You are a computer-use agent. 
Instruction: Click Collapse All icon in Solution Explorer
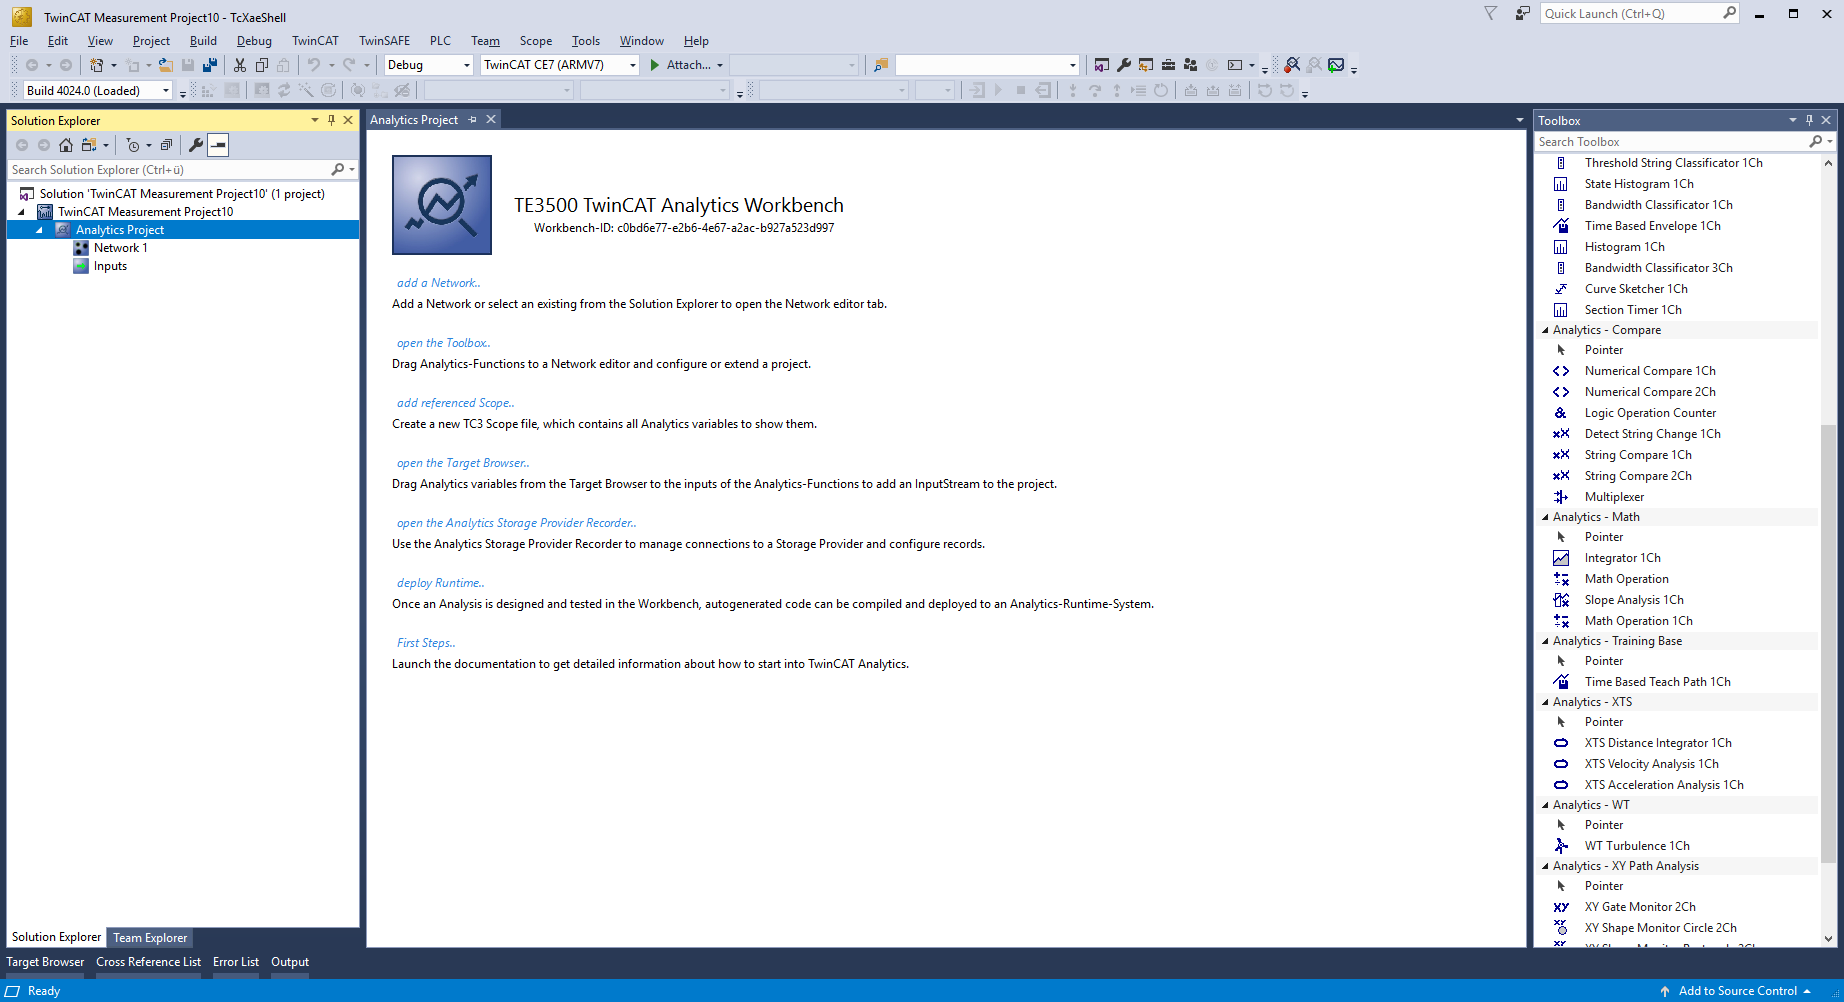(x=166, y=145)
